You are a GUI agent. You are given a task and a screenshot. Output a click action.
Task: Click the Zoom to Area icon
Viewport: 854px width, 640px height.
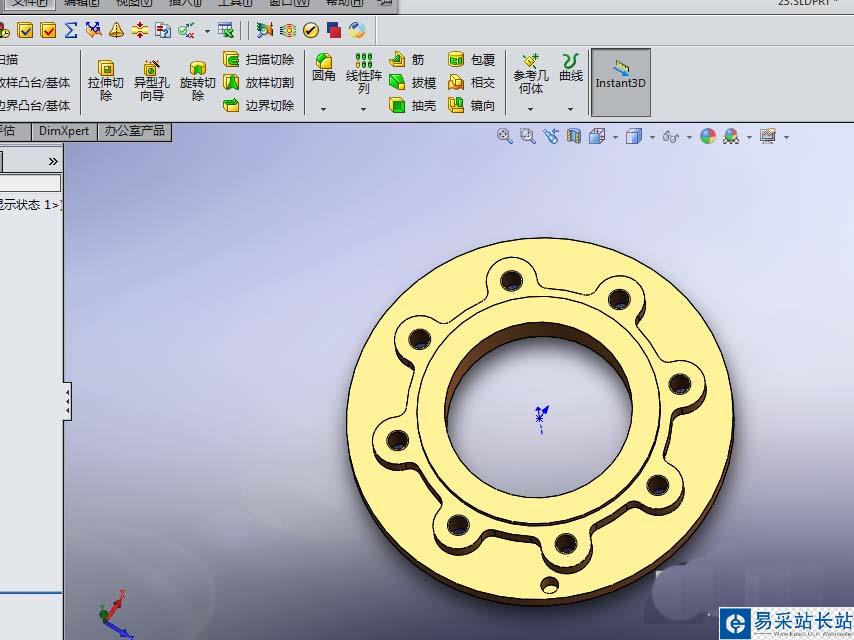click(527, 136)
